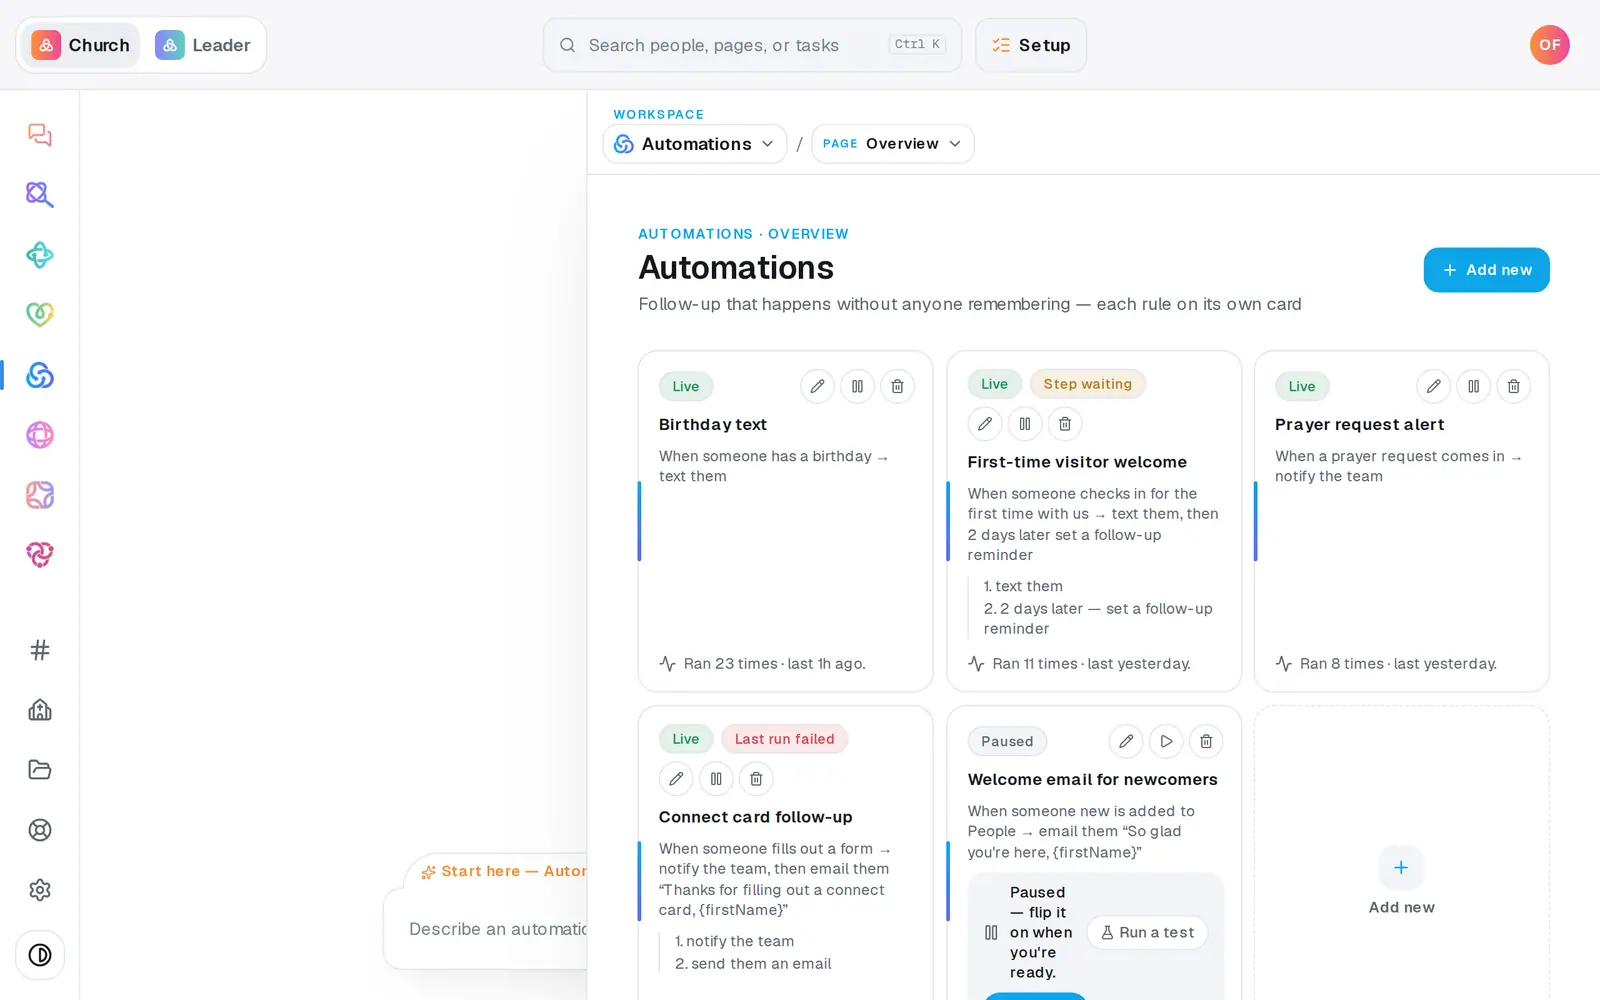Delete the Welcome email for newcomers automation
Viewport: 1600px width, 1000px height.
[x=1206, y=741]
